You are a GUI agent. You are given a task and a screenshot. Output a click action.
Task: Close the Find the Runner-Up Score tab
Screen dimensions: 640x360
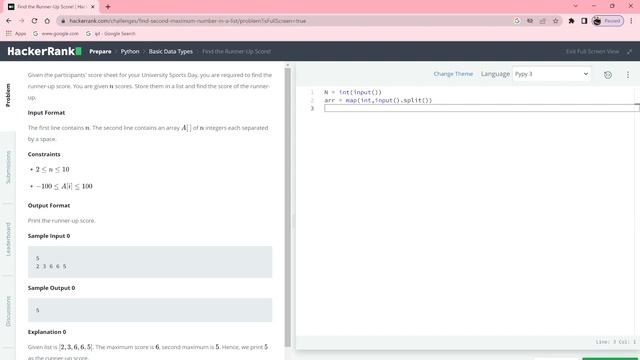click(x=93, y=7)
